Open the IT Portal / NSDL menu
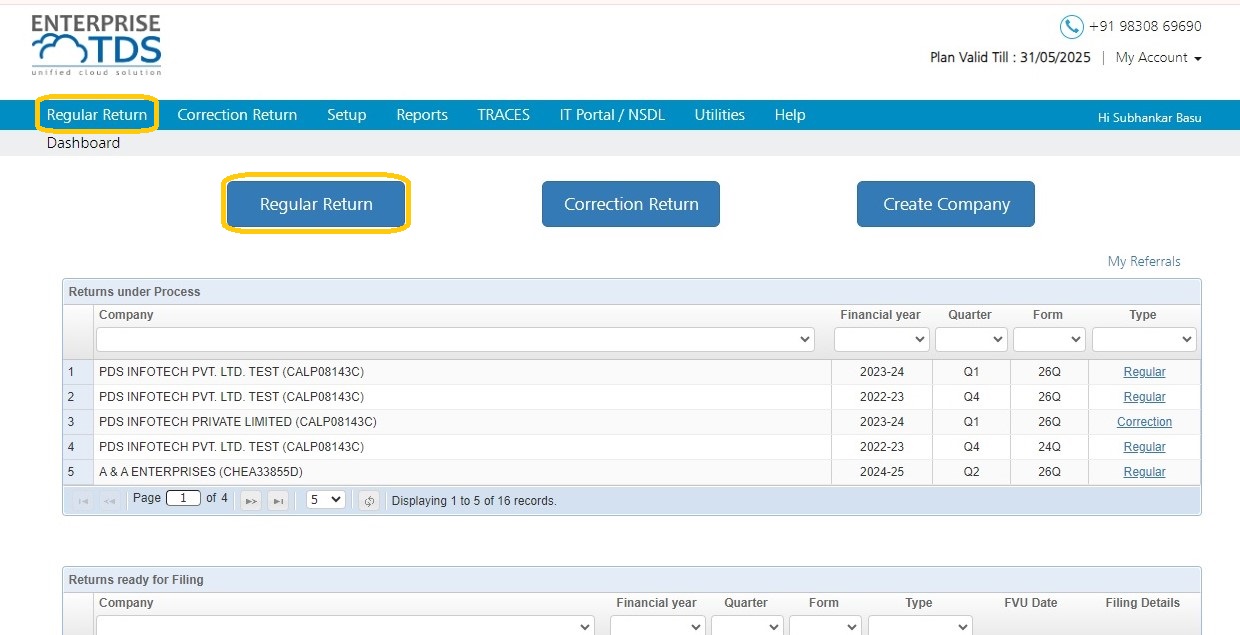Image resolution: width=1240 pixels, height=635 pixels. pyautogui.click(x=612, y=115)
